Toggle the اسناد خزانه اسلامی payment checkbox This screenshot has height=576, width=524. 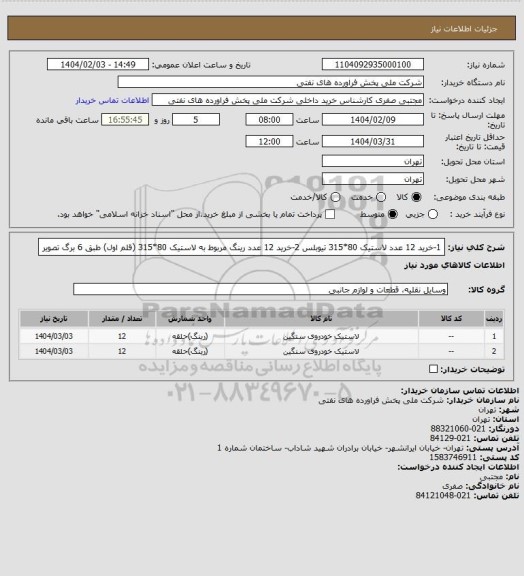[x=330, y=214]
